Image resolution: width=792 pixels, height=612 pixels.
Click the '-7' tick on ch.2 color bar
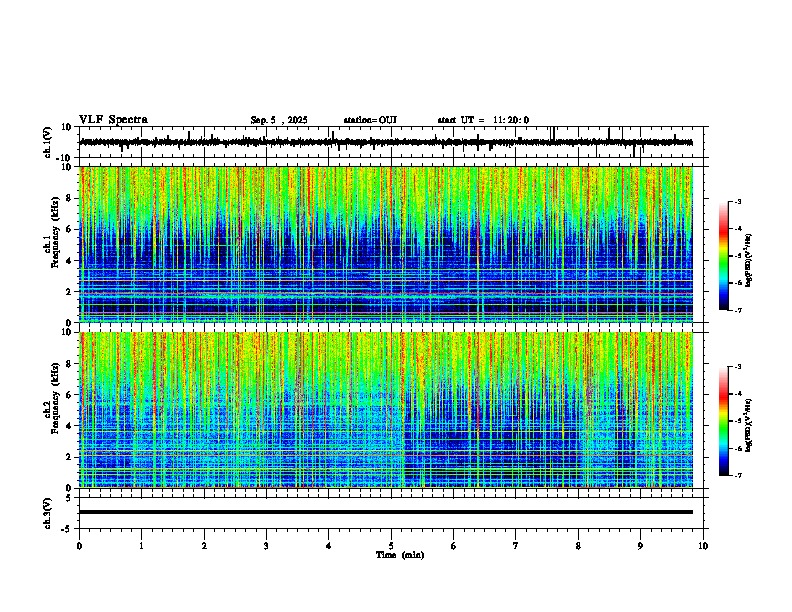(737, 476)
